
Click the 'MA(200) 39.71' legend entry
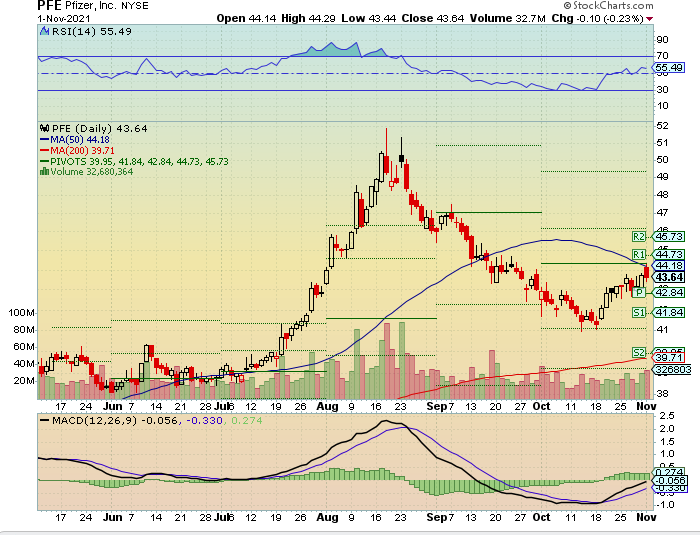[x=82, y=150]
